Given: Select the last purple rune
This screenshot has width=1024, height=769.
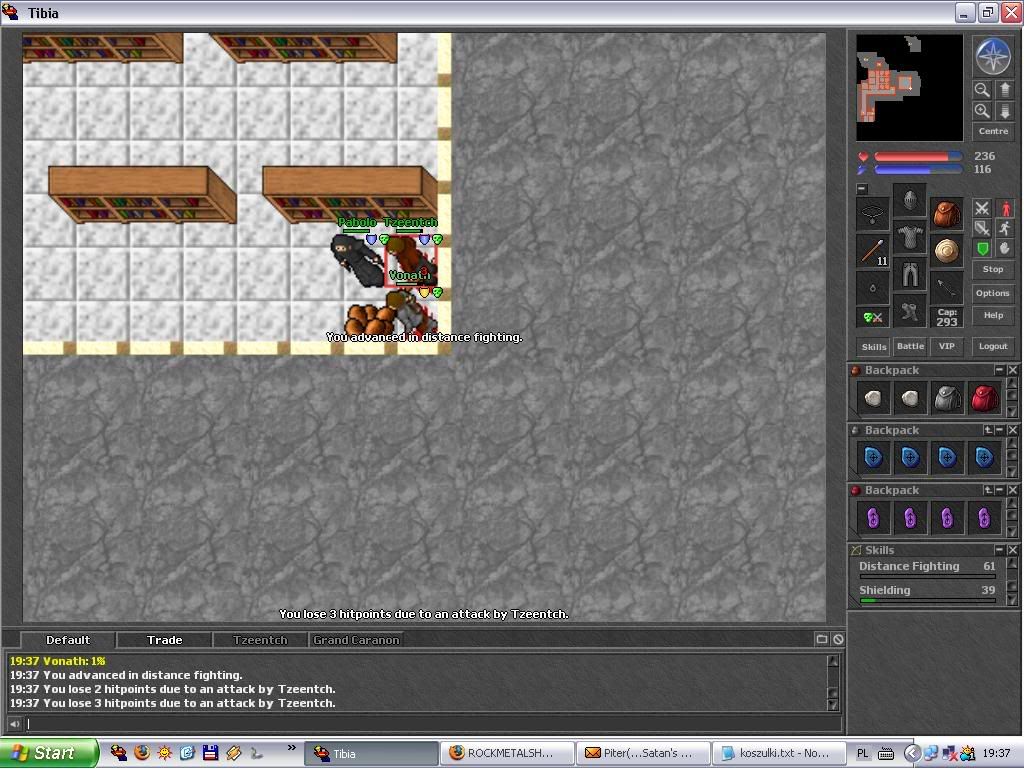Looking at the screenshot, I should (984, 518).
